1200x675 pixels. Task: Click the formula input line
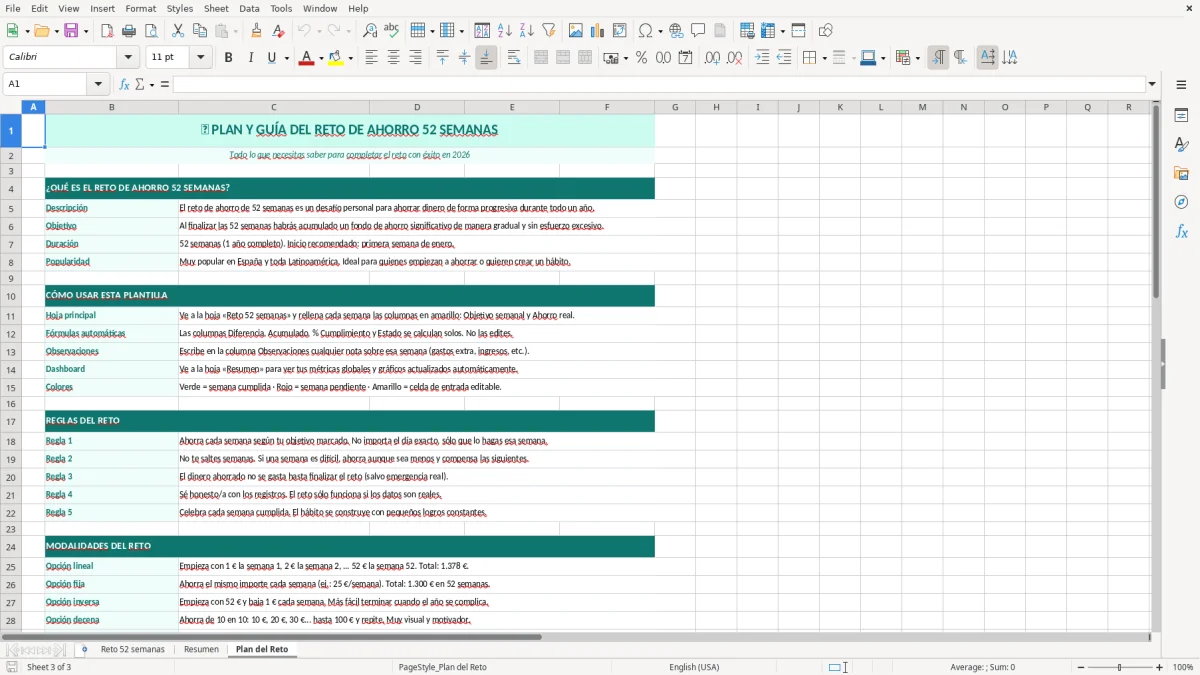point(660,84)
